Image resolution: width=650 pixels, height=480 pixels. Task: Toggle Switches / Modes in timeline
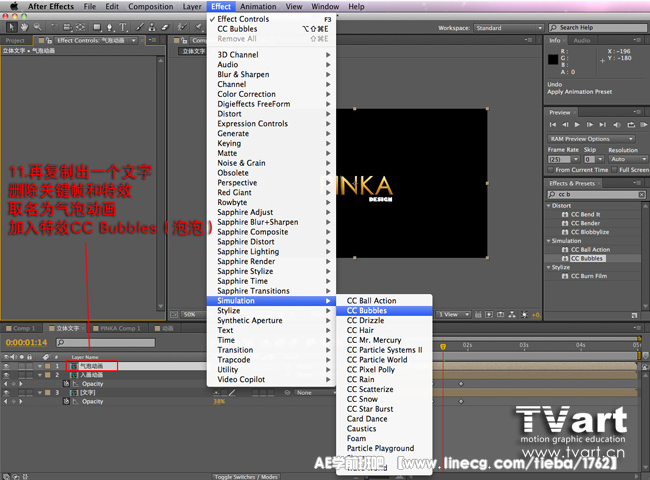[x=246, y=477]
